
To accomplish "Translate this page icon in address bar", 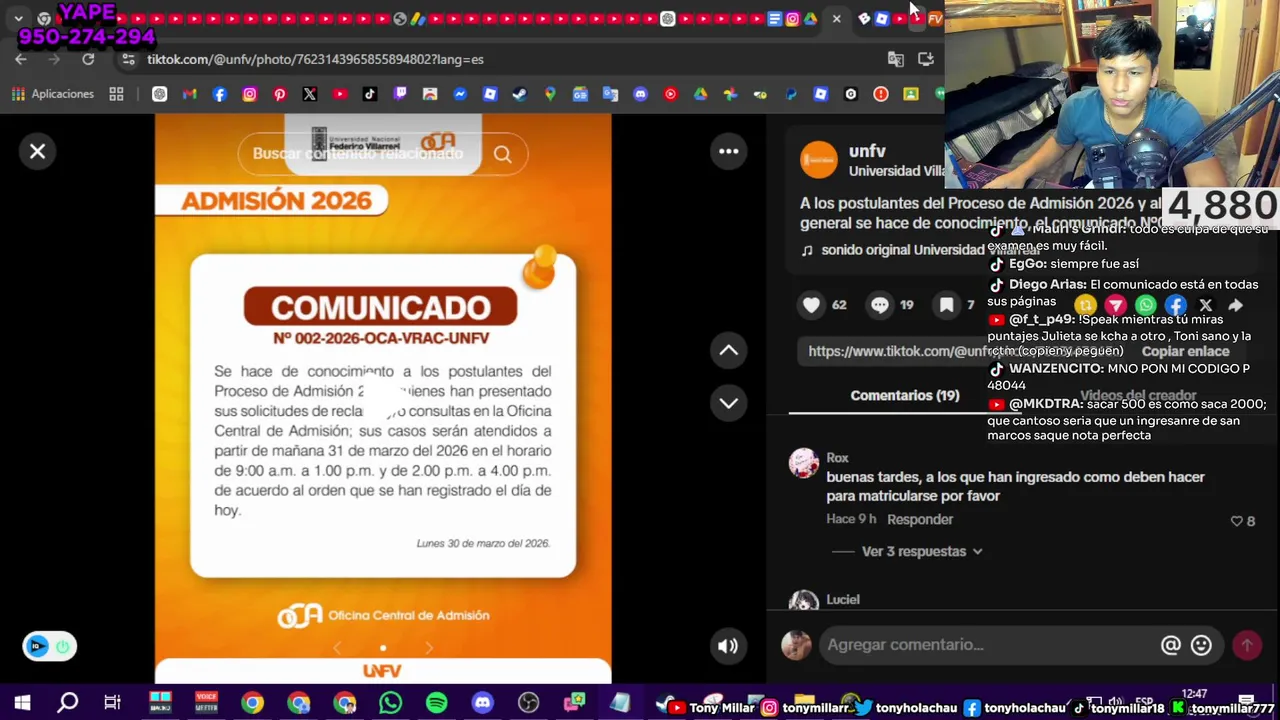I will pos(896,59).
